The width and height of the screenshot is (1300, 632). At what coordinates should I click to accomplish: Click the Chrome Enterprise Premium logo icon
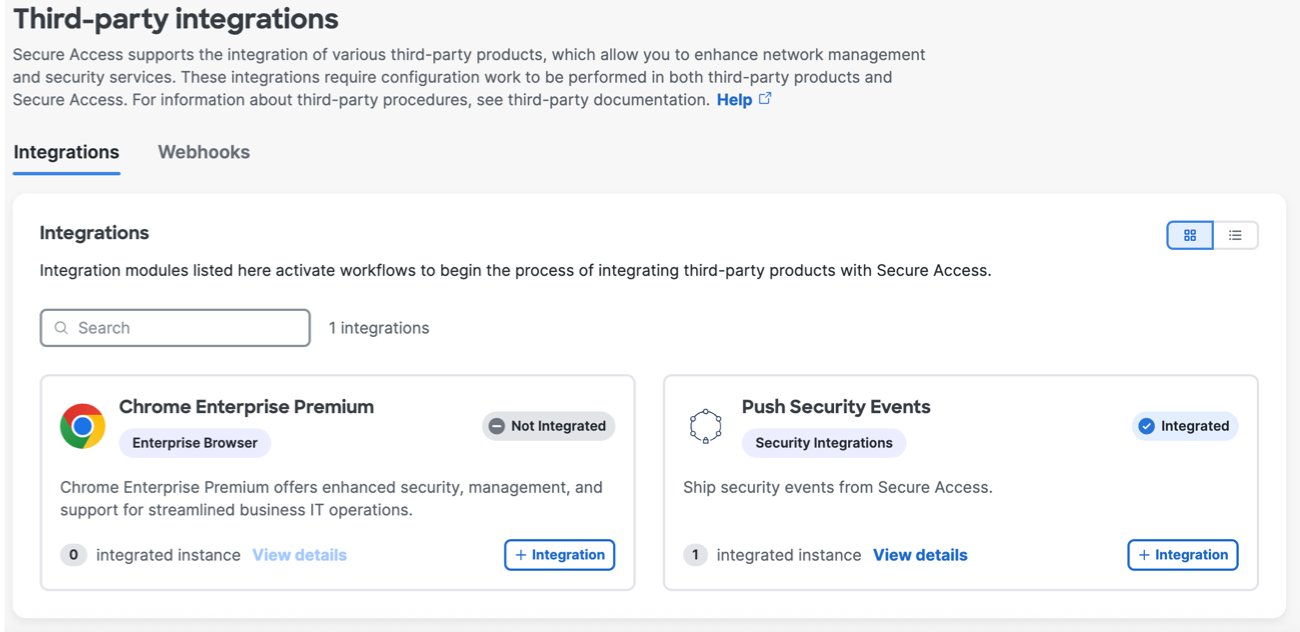click(82, 424)
